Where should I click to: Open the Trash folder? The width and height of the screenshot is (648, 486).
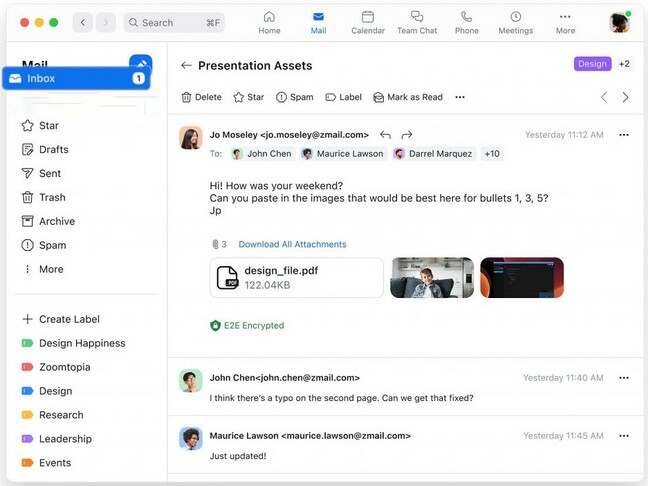tap(43, 198)
